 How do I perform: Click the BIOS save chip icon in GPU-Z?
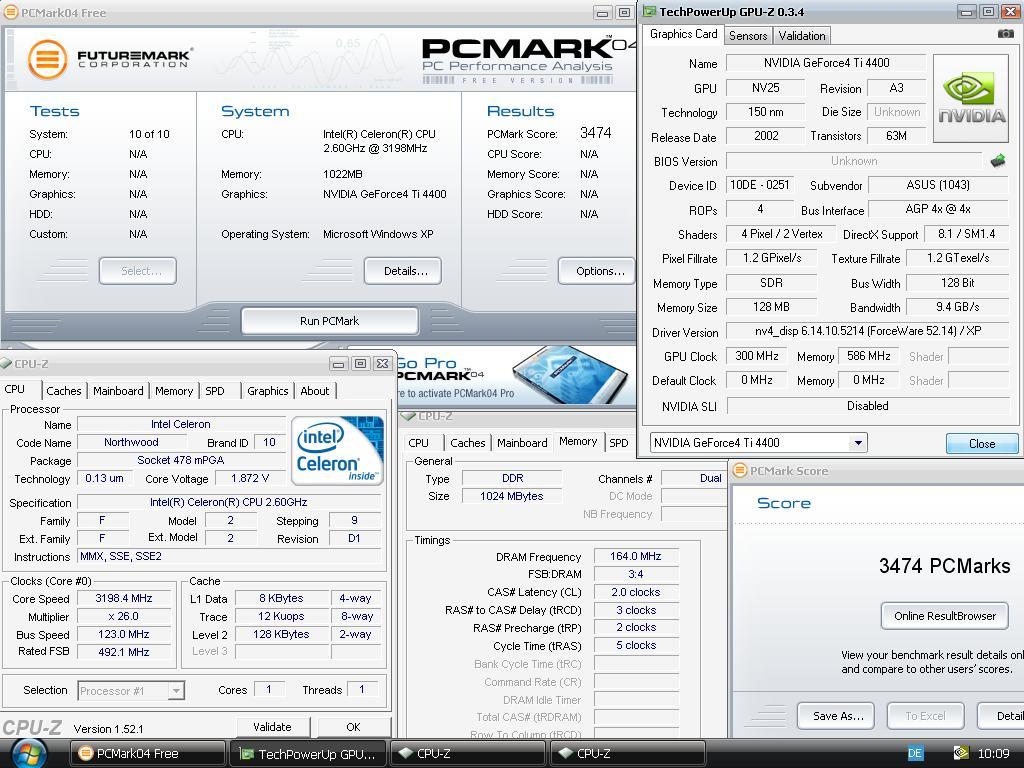click(997, 161)
